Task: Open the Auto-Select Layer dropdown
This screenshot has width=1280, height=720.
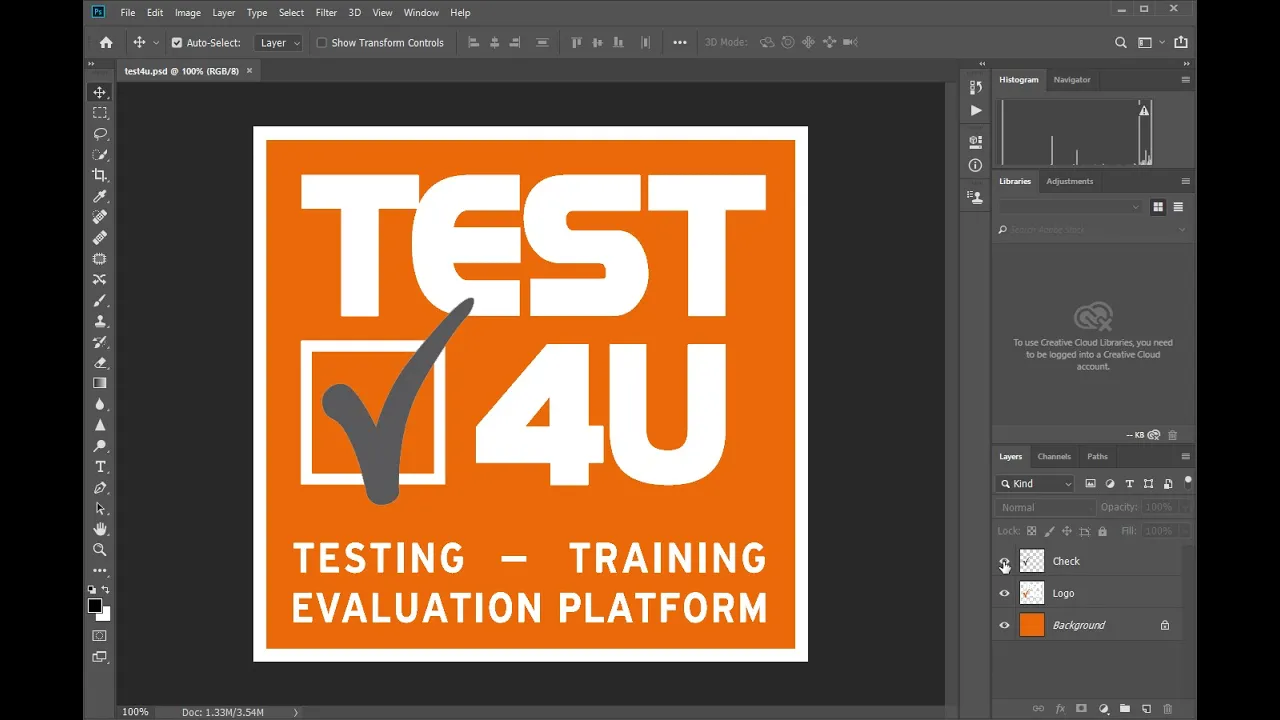Action: pos(279,43)
